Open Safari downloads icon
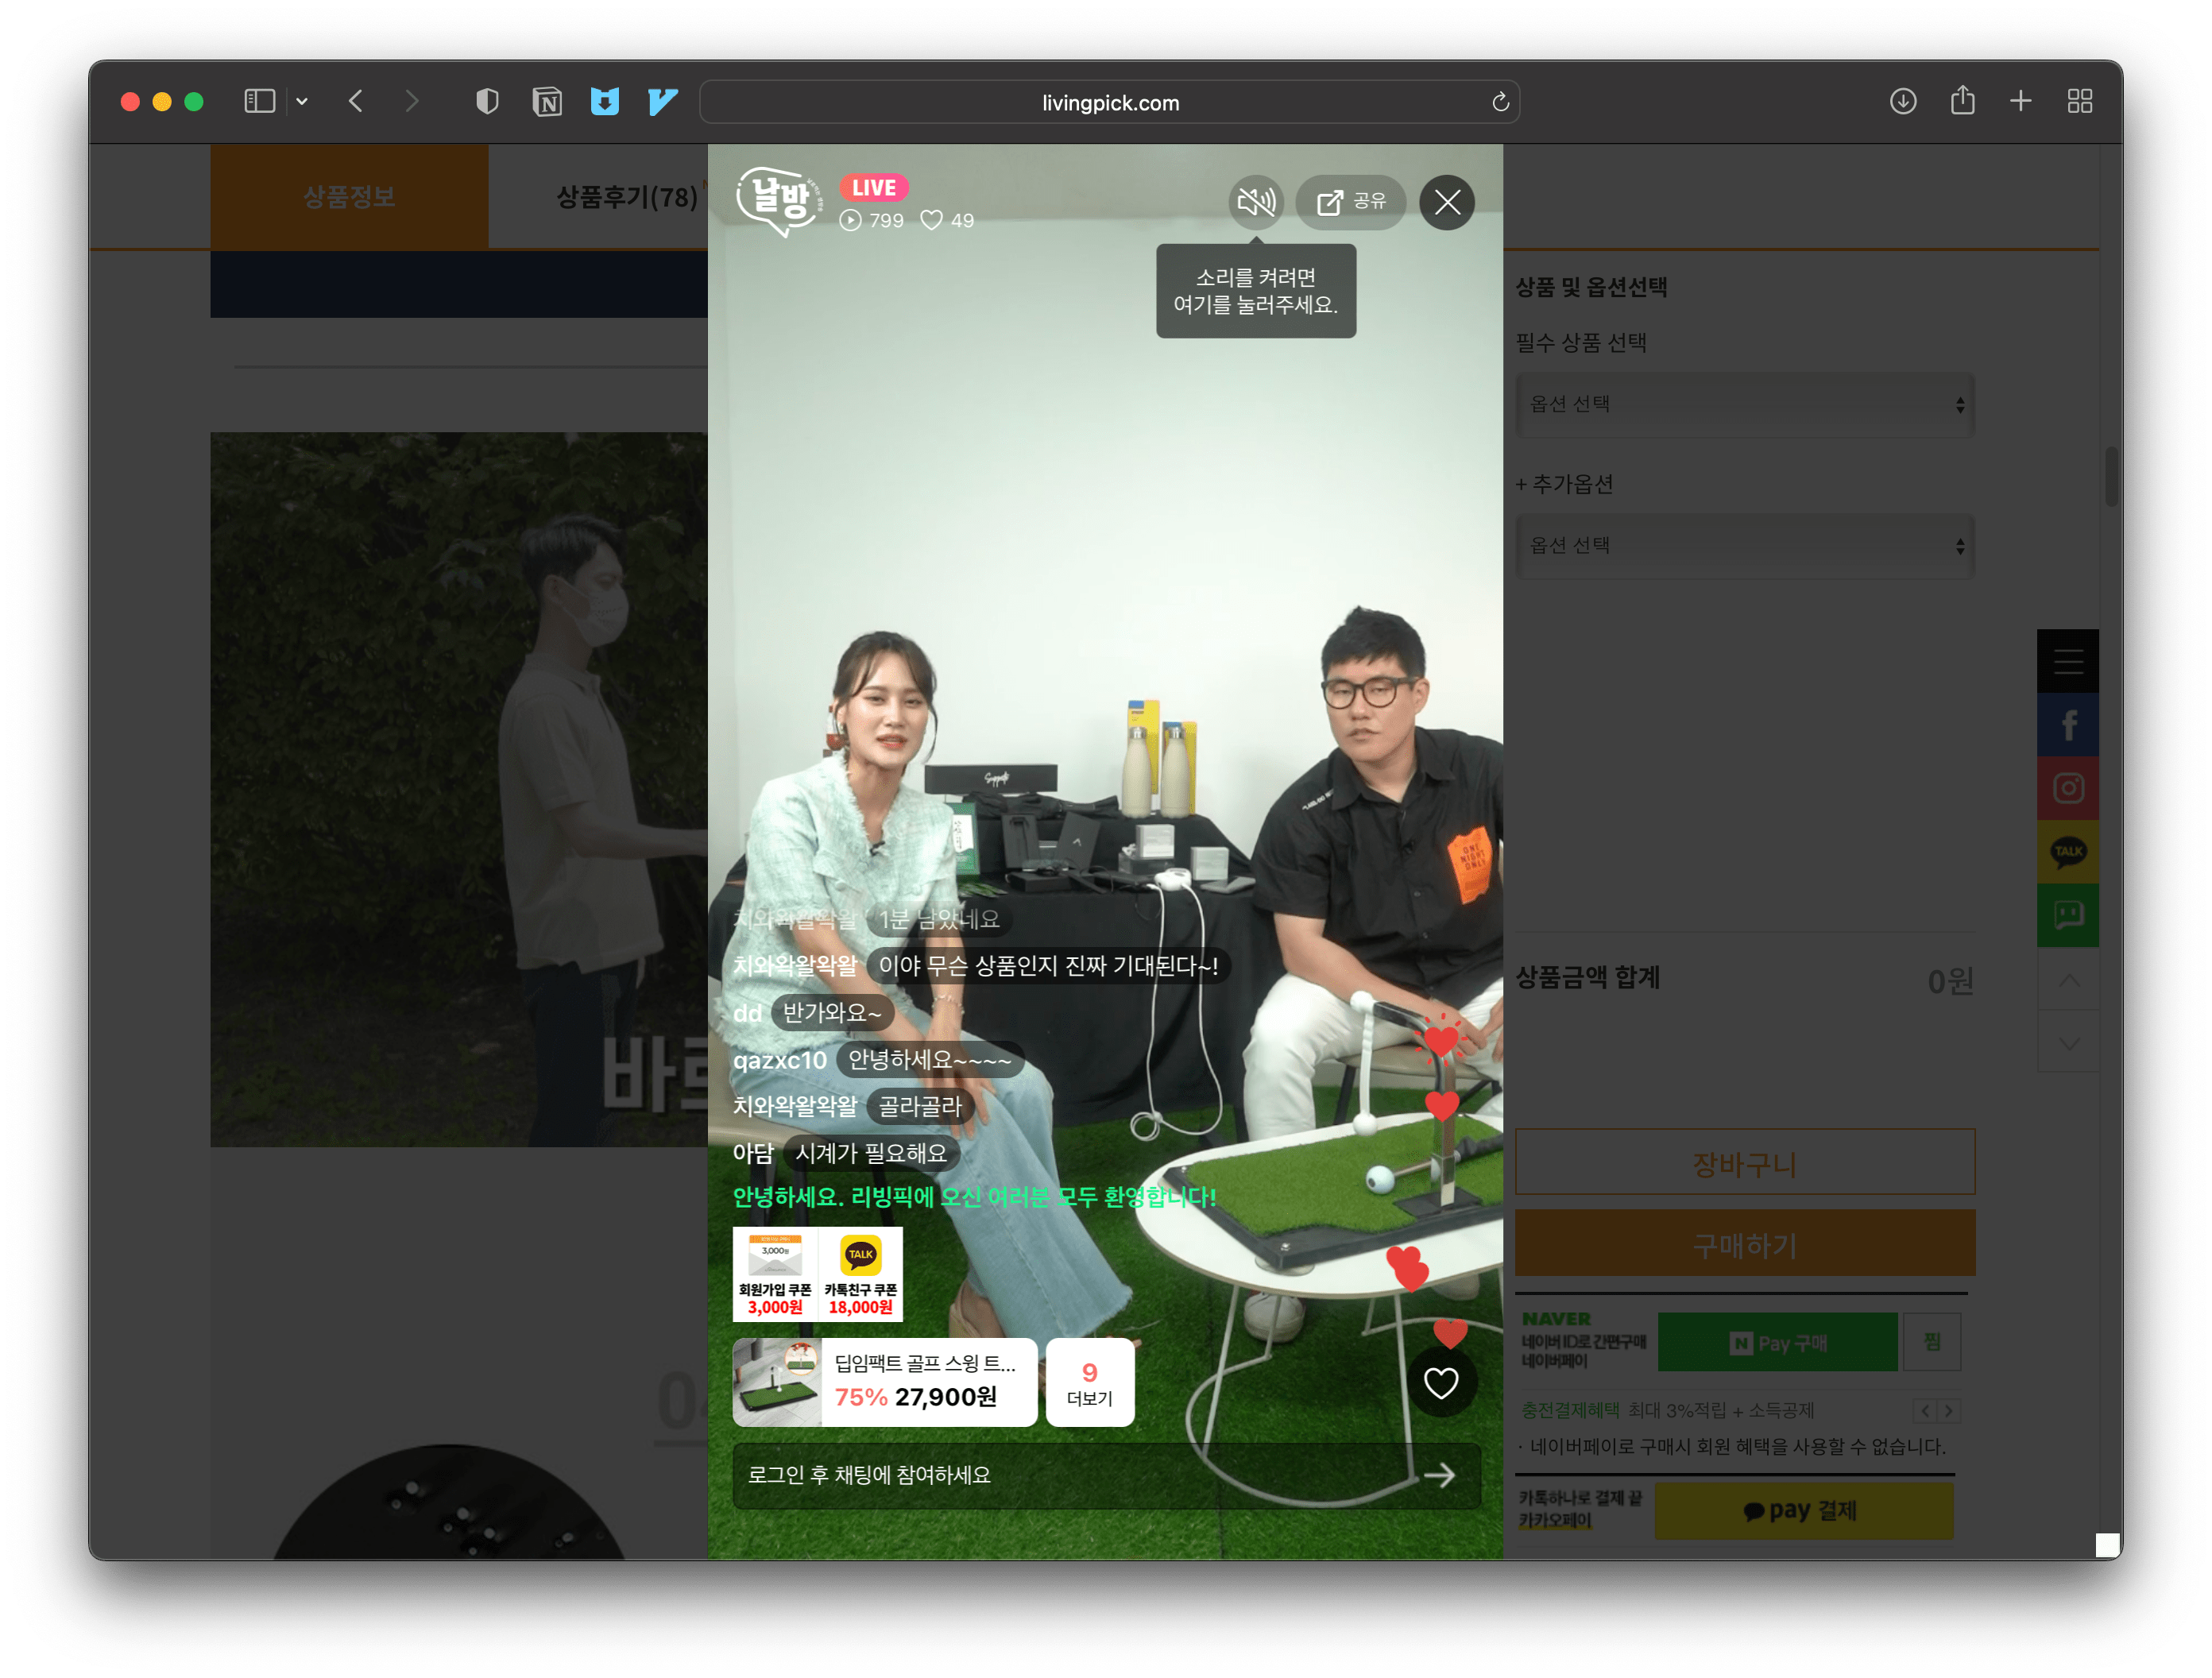 tap(1902, 101)
